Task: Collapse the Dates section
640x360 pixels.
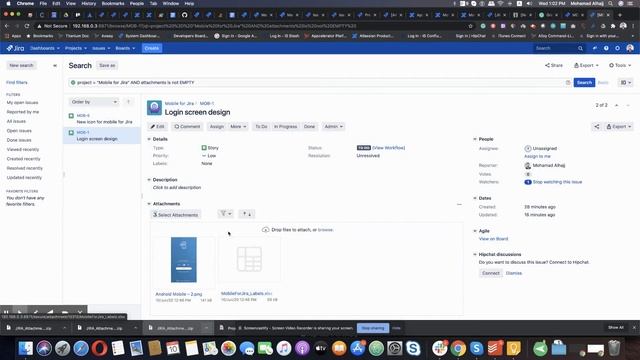Action: pos(475,198)
